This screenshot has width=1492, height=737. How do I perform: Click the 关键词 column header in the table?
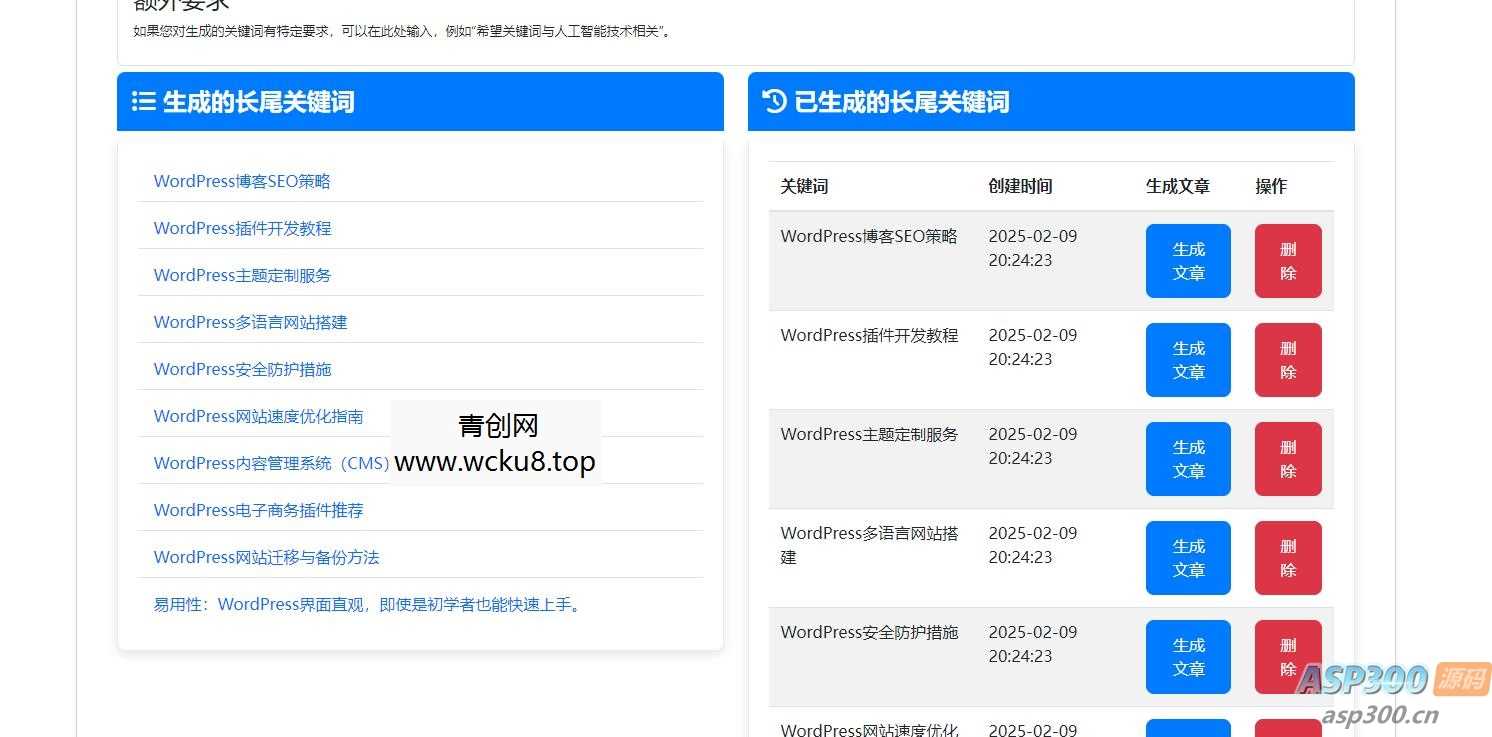[x=803, y=186]
